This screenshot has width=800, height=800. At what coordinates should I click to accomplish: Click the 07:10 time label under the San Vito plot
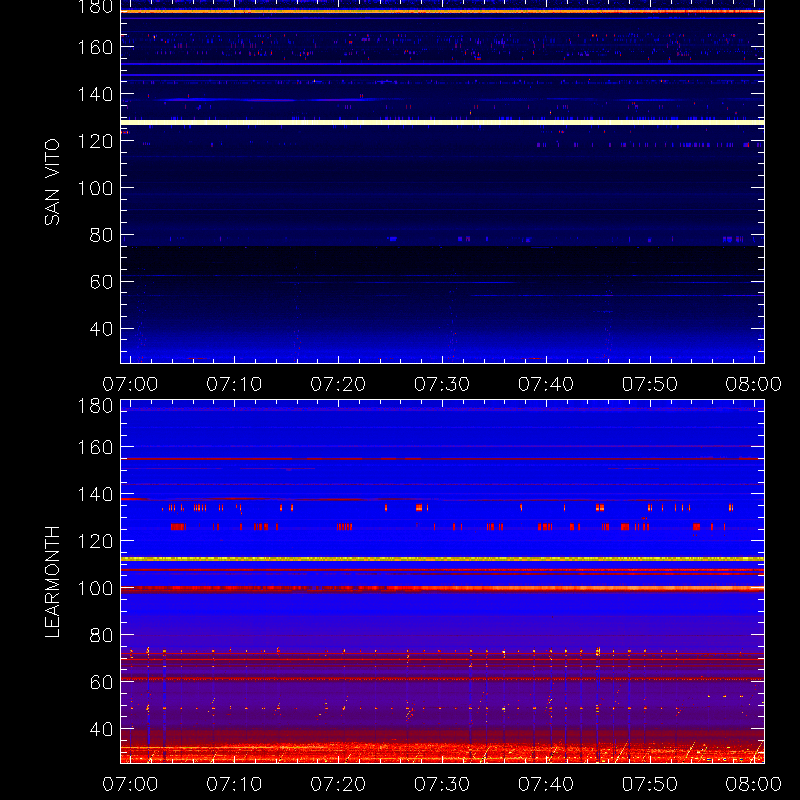pyautogui.click(x=234, y=384)
